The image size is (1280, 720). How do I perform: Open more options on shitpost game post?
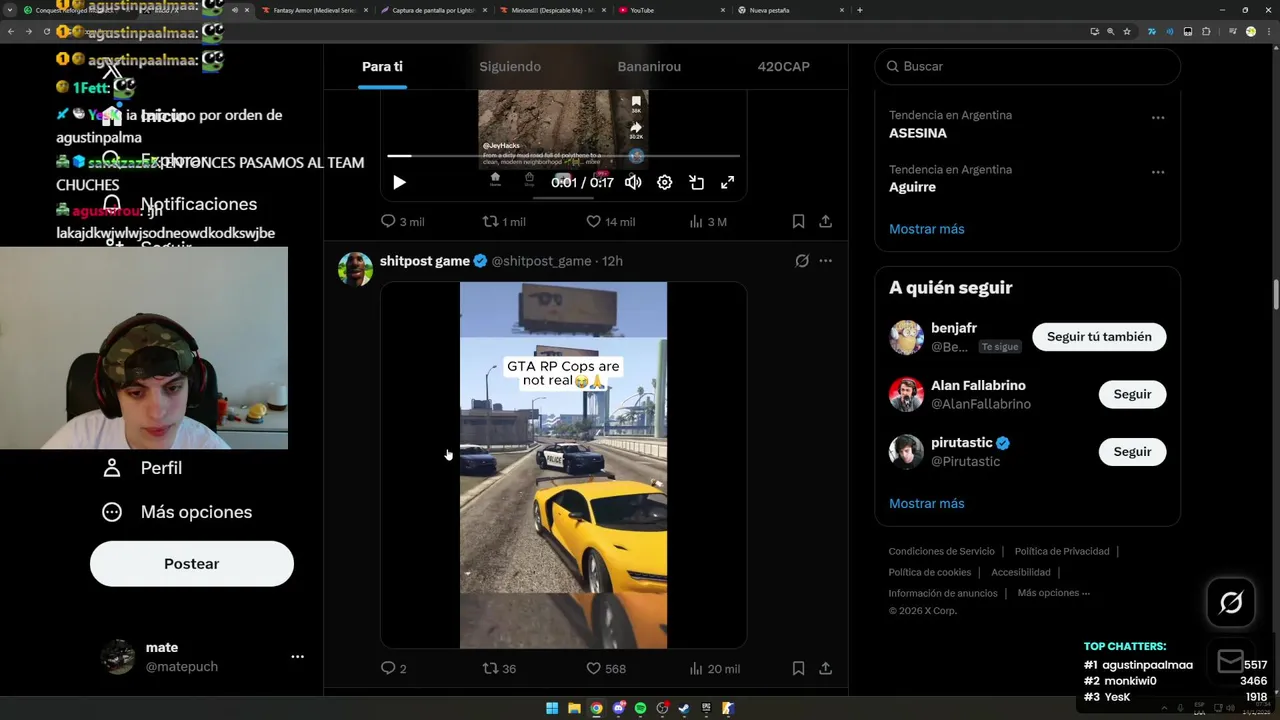(x=826, y=261)
